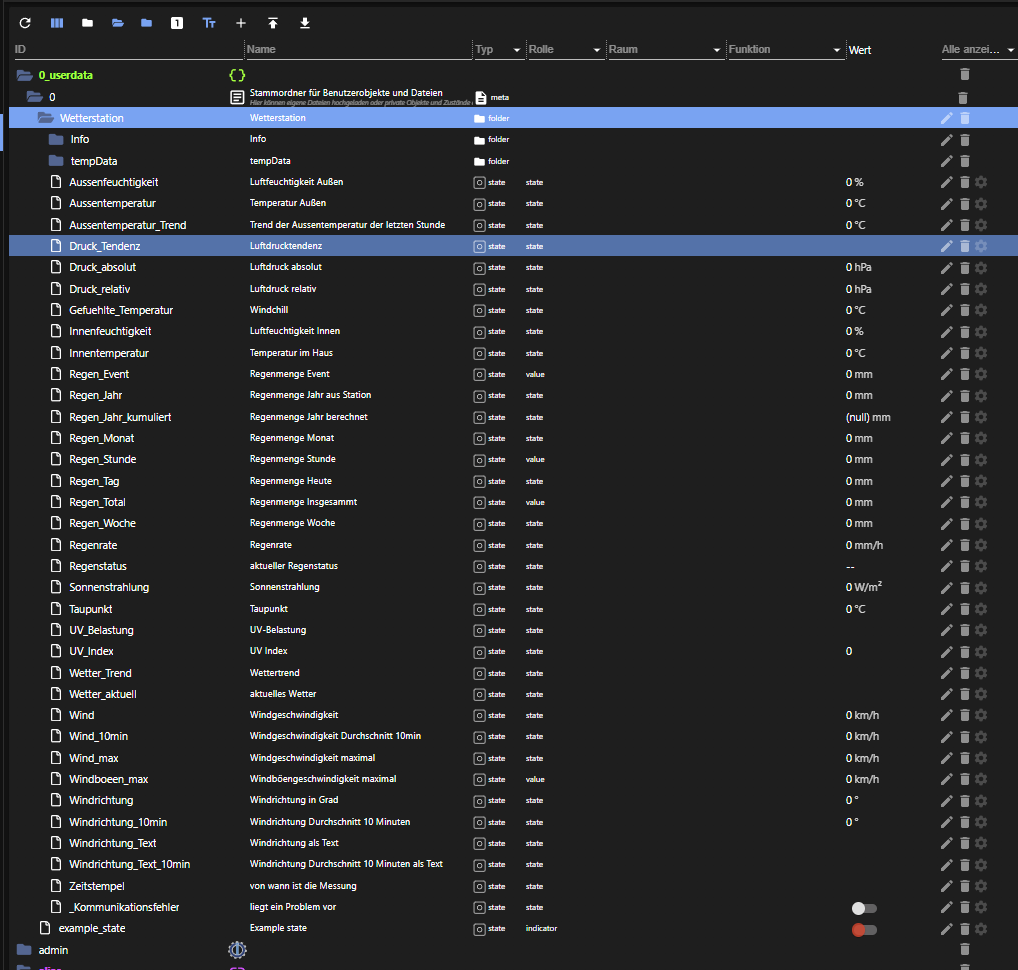Open the column configuration icon in the toolbar

(x=57, y=23)
